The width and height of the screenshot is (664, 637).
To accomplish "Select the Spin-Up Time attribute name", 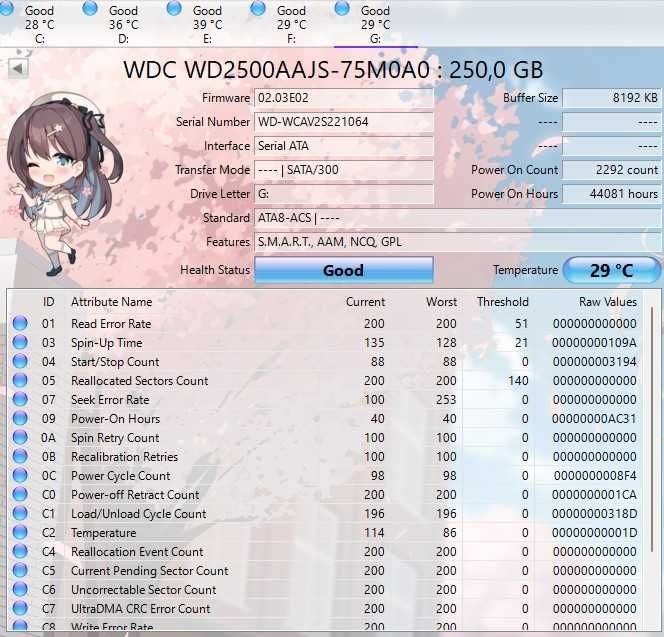I will click(x=106, y=343).
